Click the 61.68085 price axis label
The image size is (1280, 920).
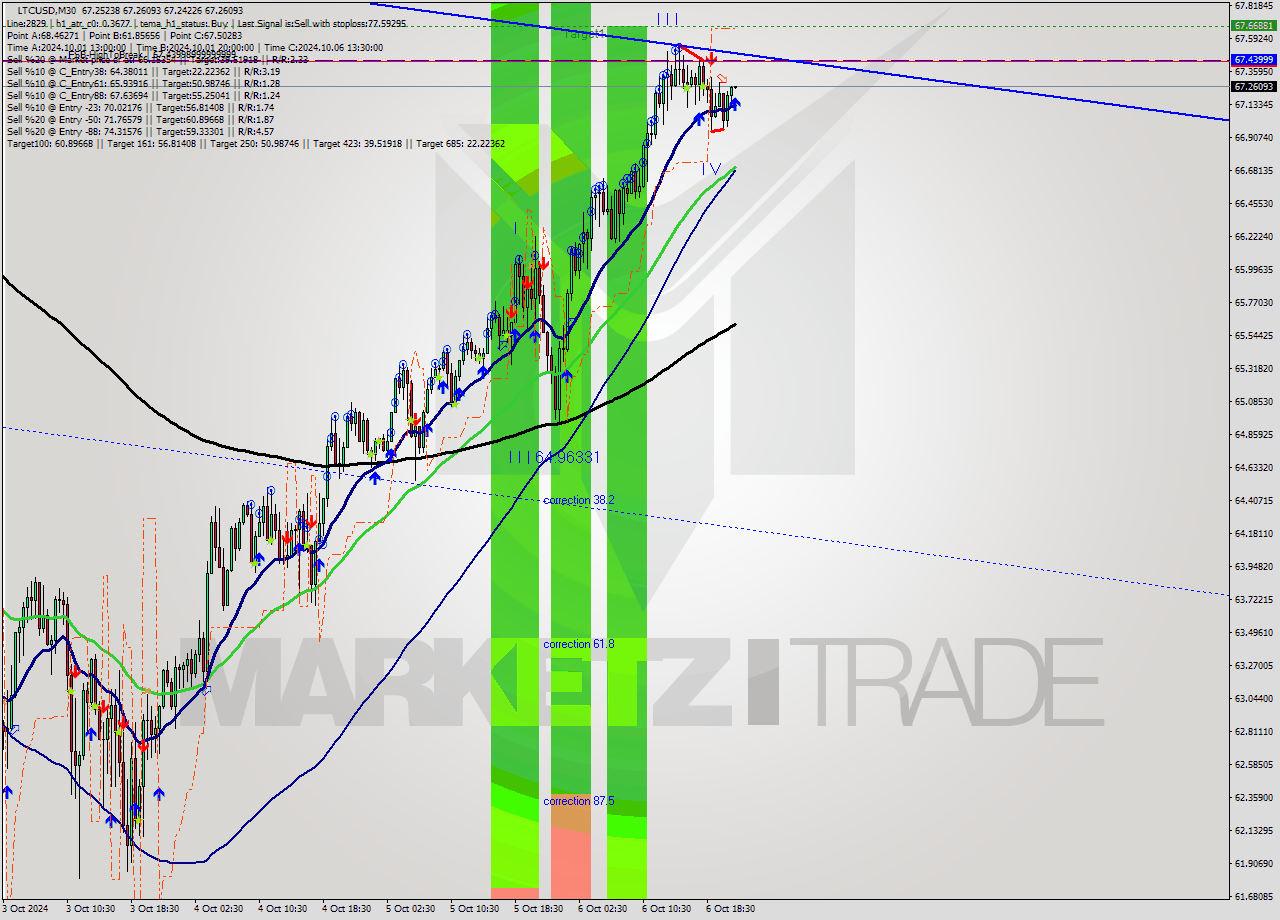pyautogui.click(x=1253, y=896)
